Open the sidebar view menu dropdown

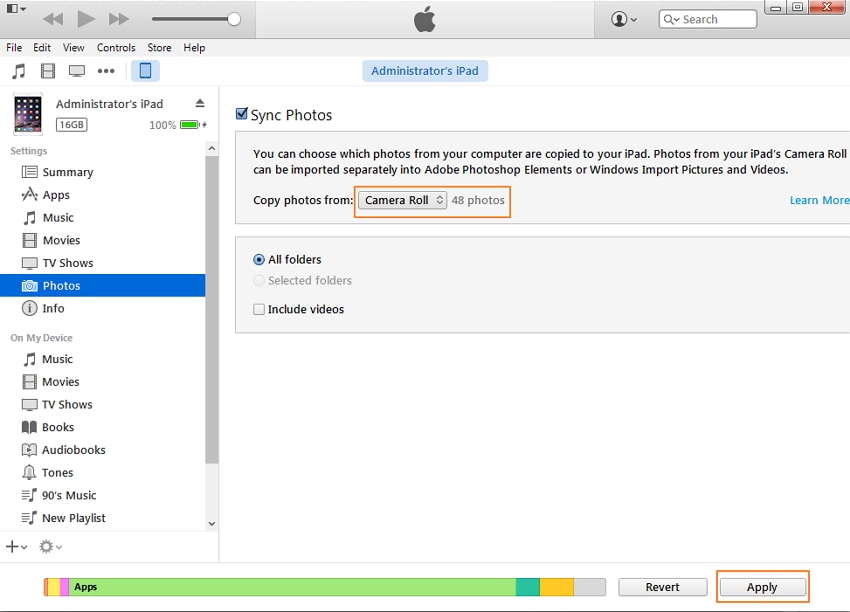coord(16,9)
